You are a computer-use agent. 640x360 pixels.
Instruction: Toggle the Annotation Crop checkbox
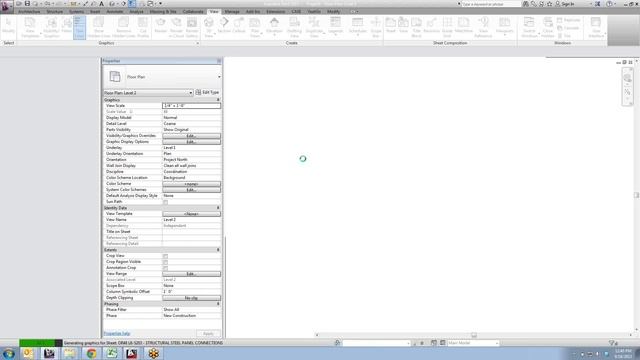tap(165, 268)
